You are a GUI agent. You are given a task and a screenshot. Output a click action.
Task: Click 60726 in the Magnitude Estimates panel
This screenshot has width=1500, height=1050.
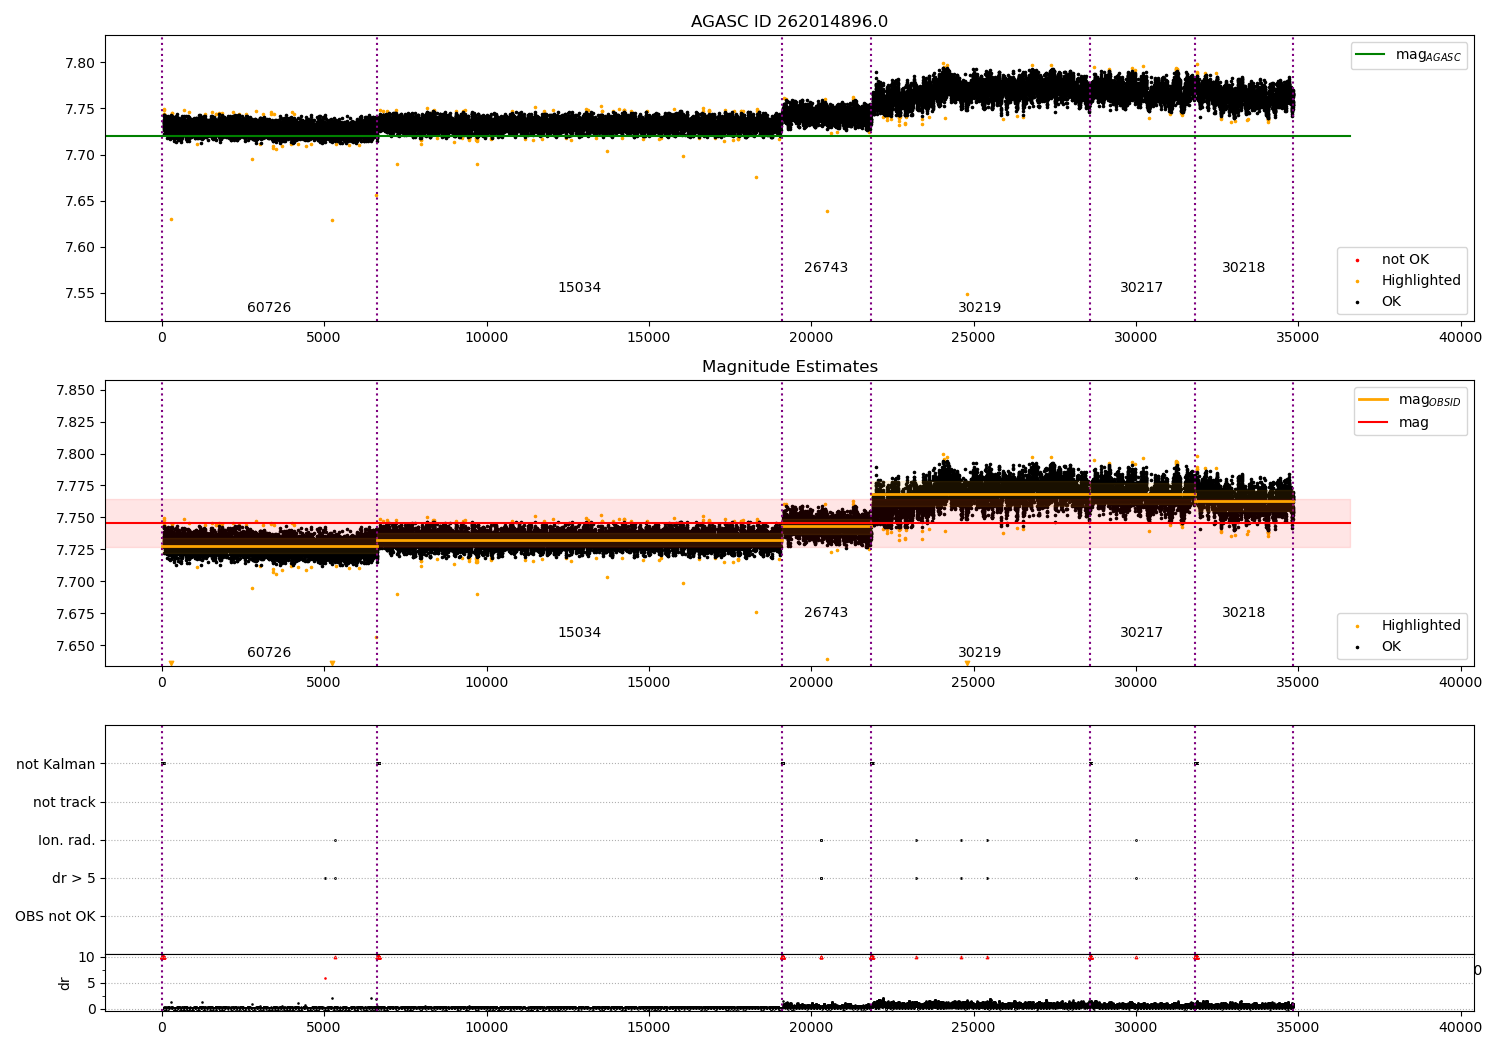point(269,653)
